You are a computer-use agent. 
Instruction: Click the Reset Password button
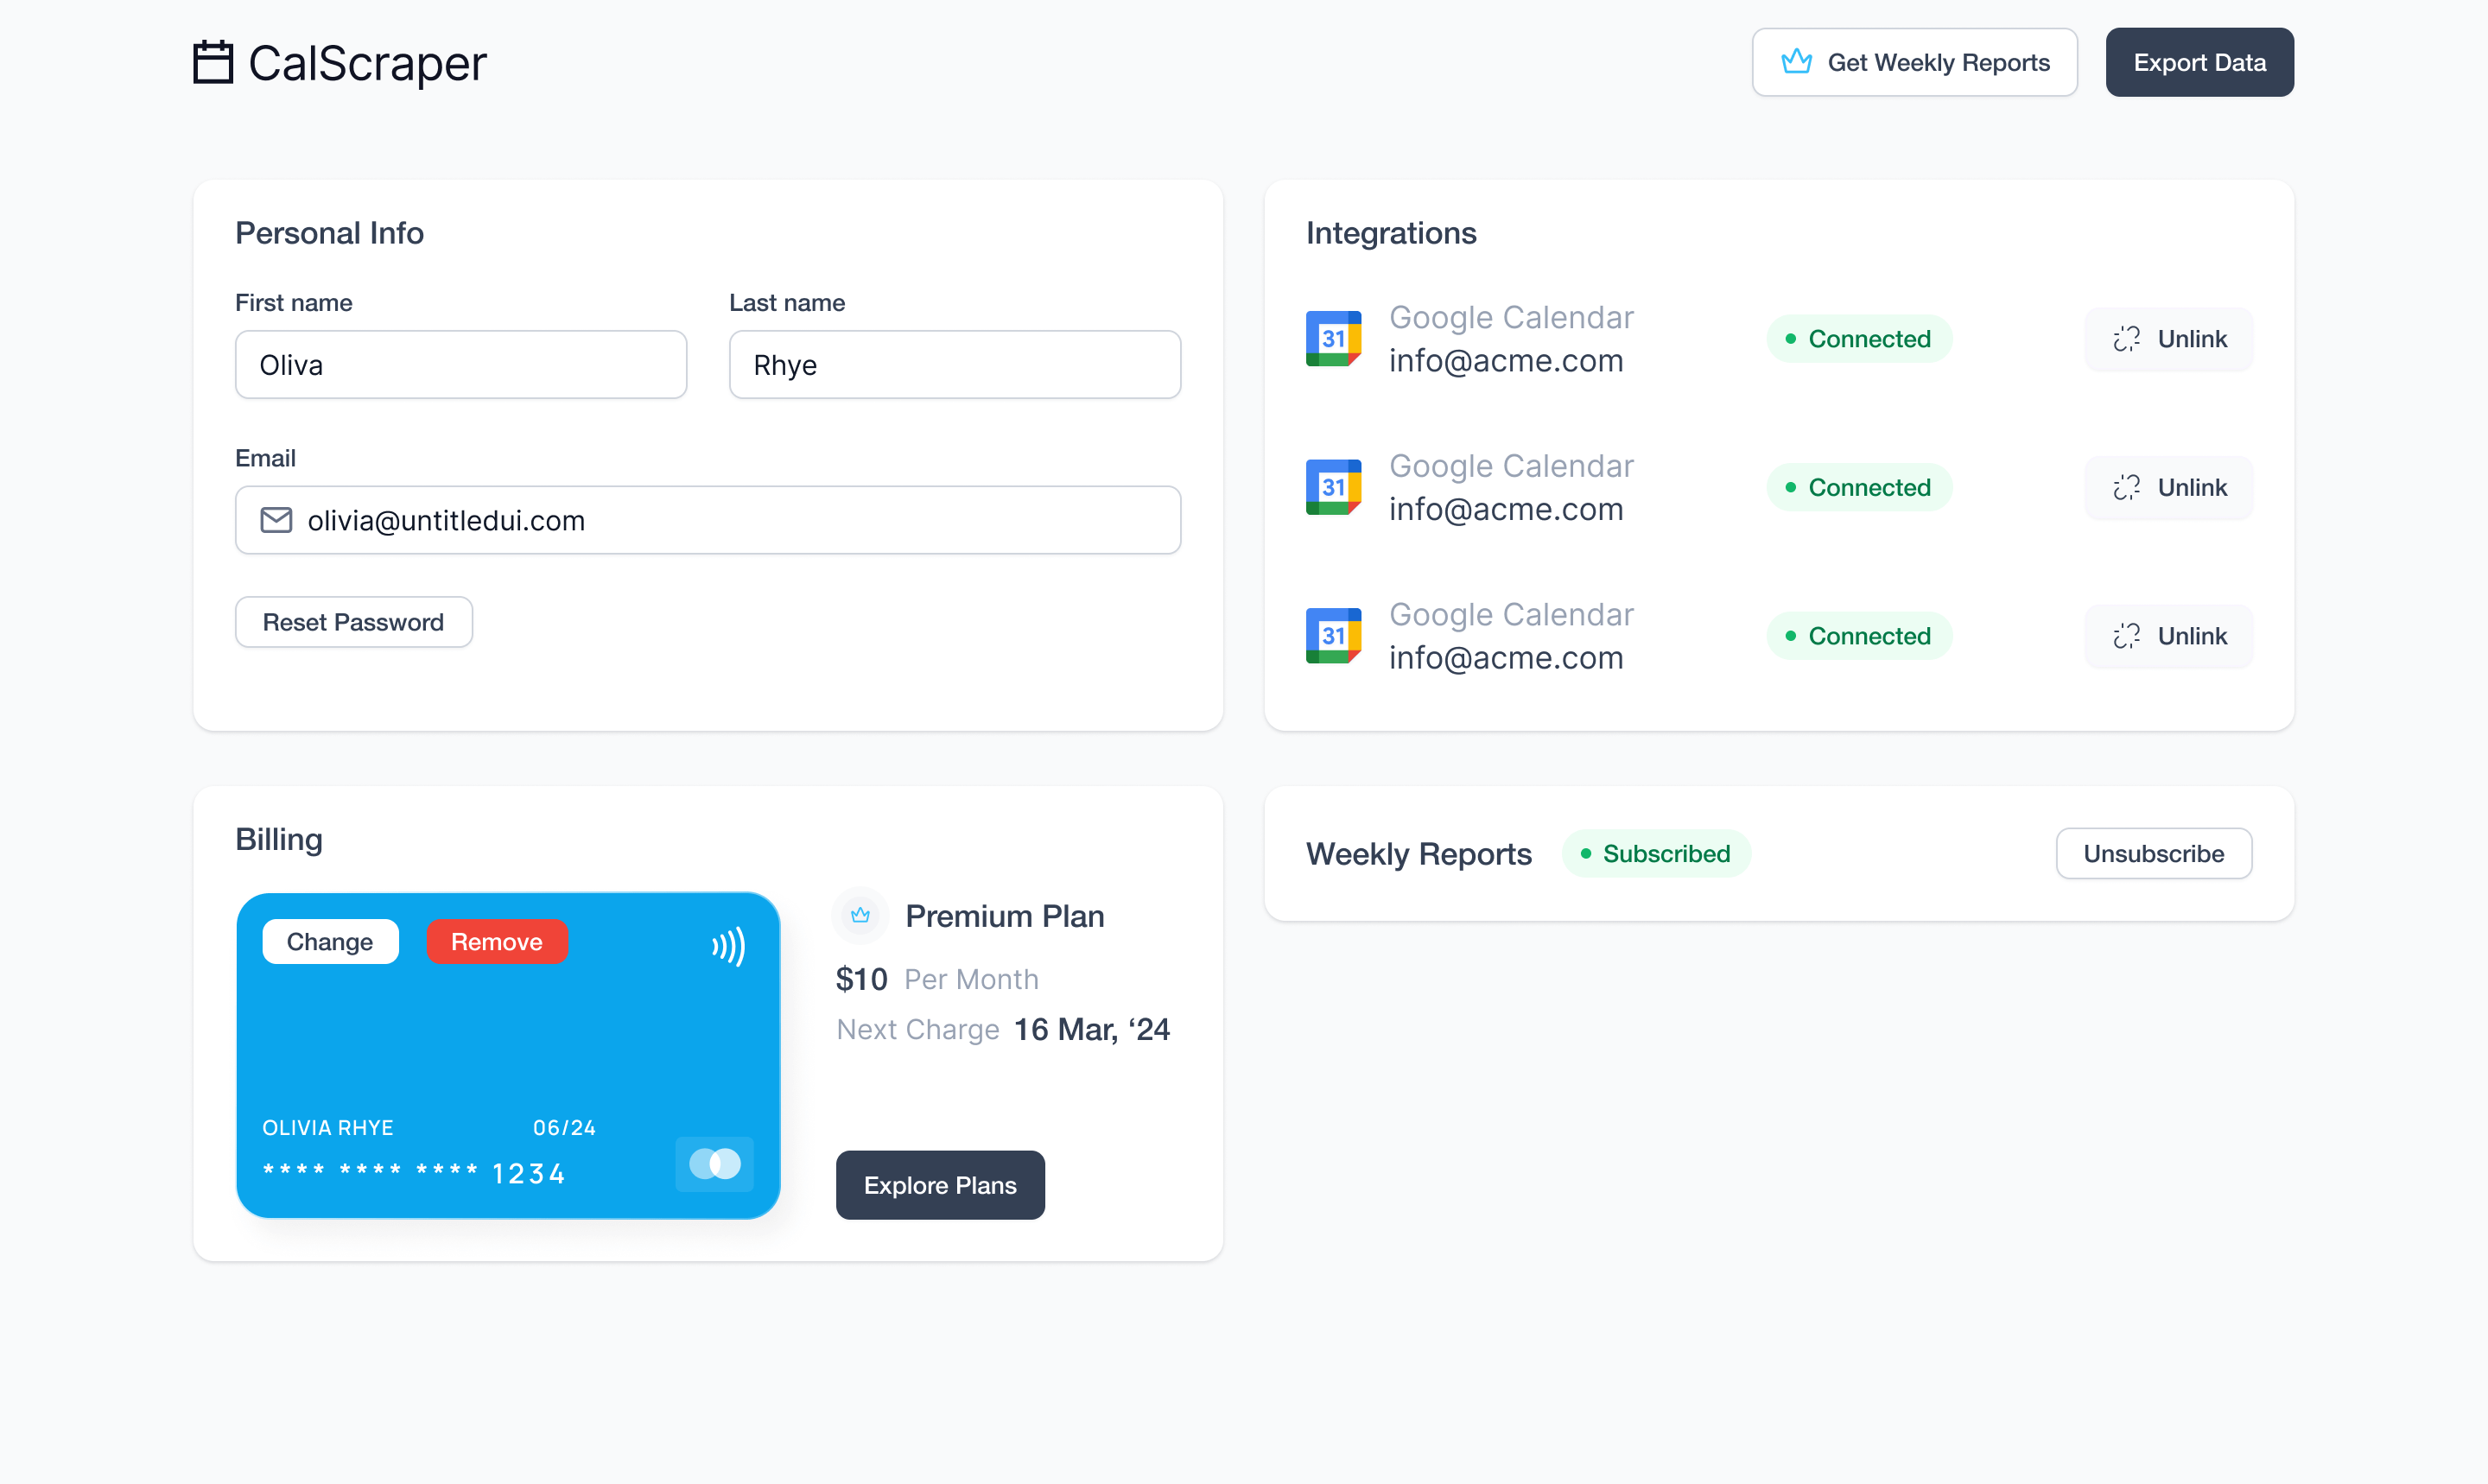coord(353,622)
